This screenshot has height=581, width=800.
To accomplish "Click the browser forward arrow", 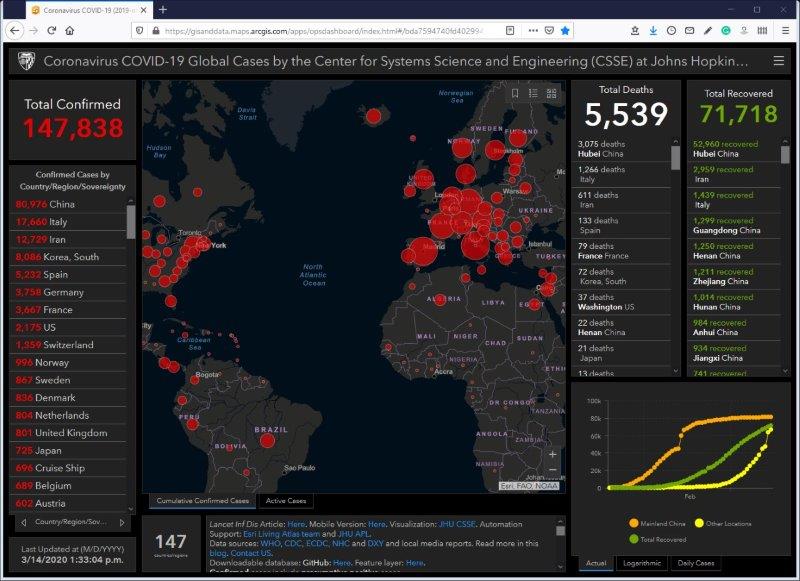I will point(34,31).
